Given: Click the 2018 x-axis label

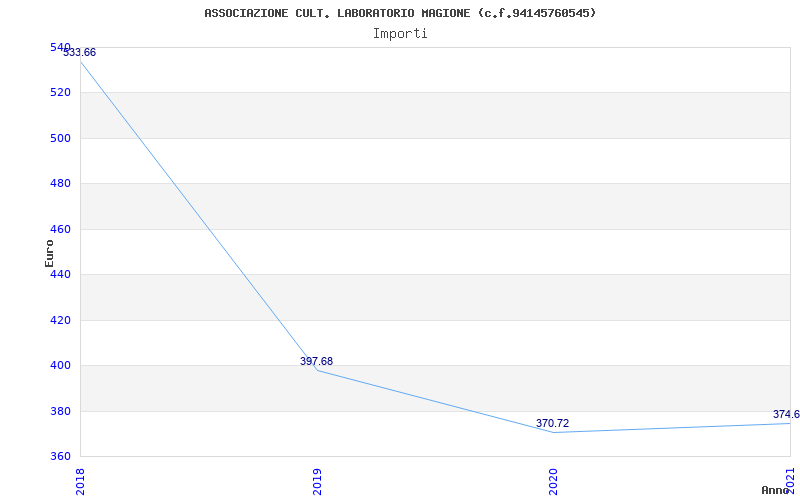Looking at the screenshot, I should (80, 482).
